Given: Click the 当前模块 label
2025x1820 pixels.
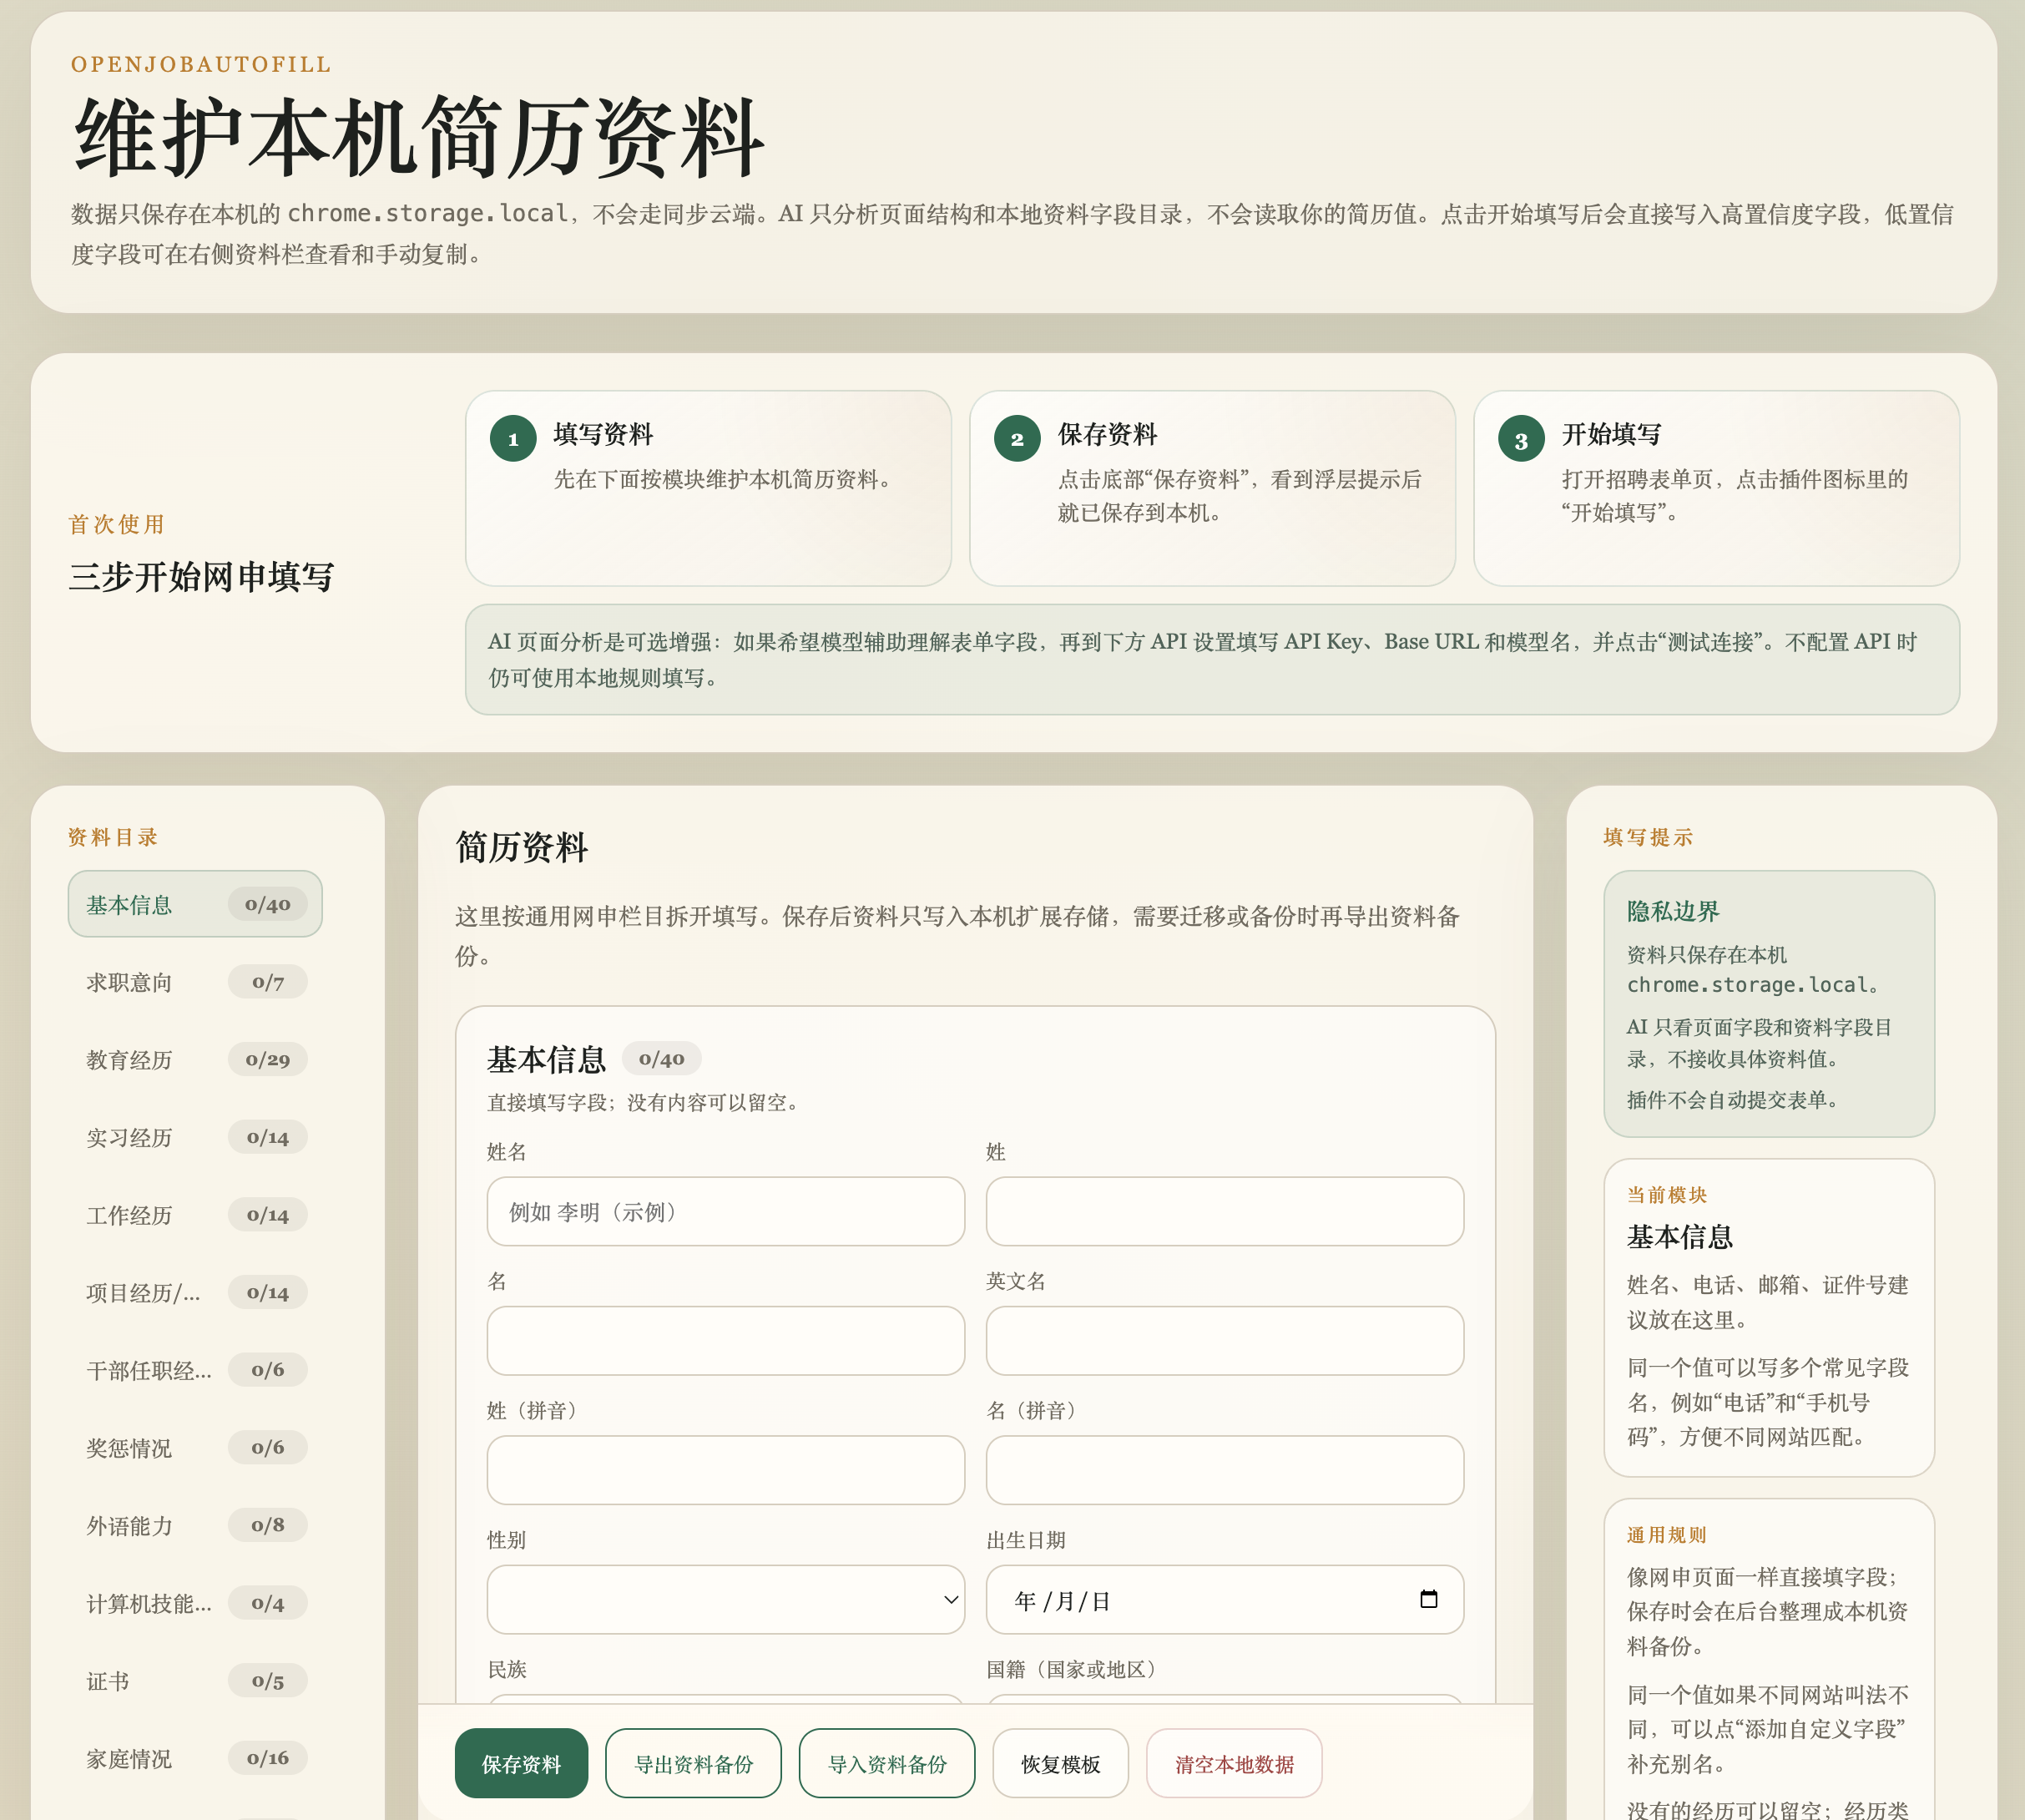Looking at the screenshot, I should coord(1667,1194).
